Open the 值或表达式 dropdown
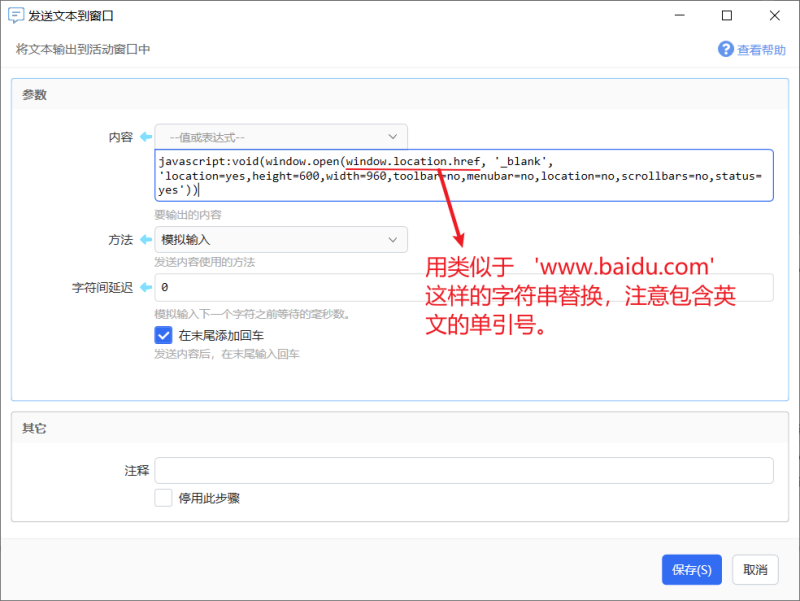 pos(281,137)
